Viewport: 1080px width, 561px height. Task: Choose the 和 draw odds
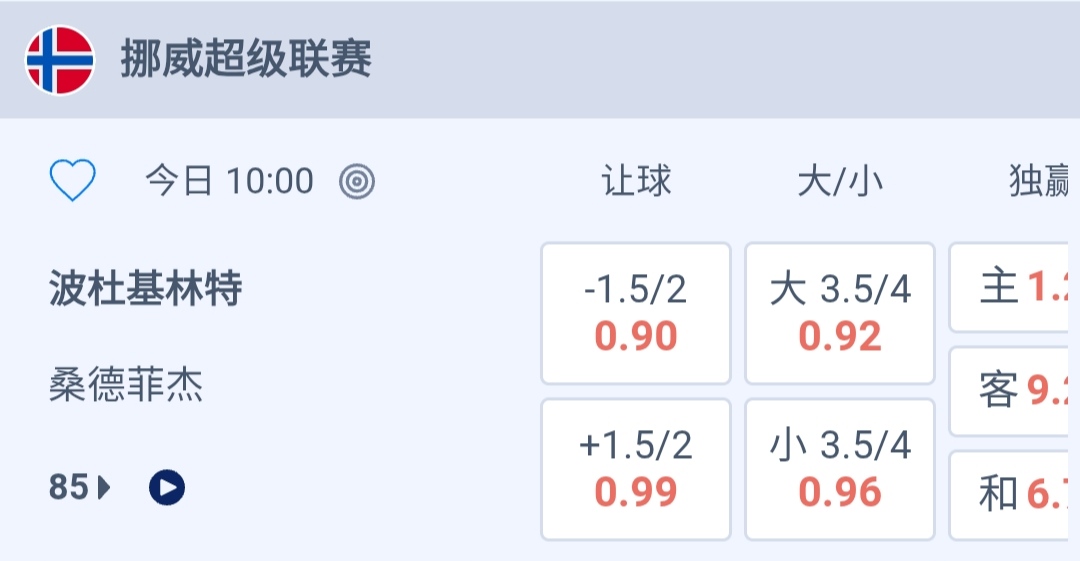tap(1014, 494)
